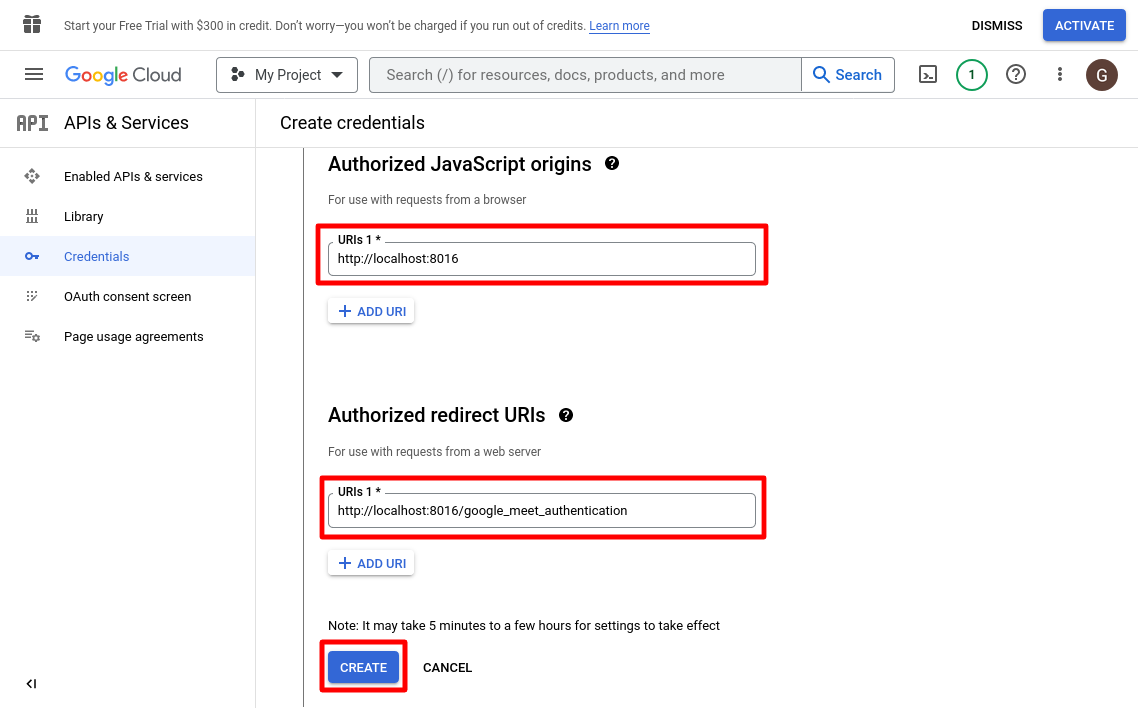Open the Help question mark icon
The height and width of the screenshot is (708, 1138).
coord(1016,75)
